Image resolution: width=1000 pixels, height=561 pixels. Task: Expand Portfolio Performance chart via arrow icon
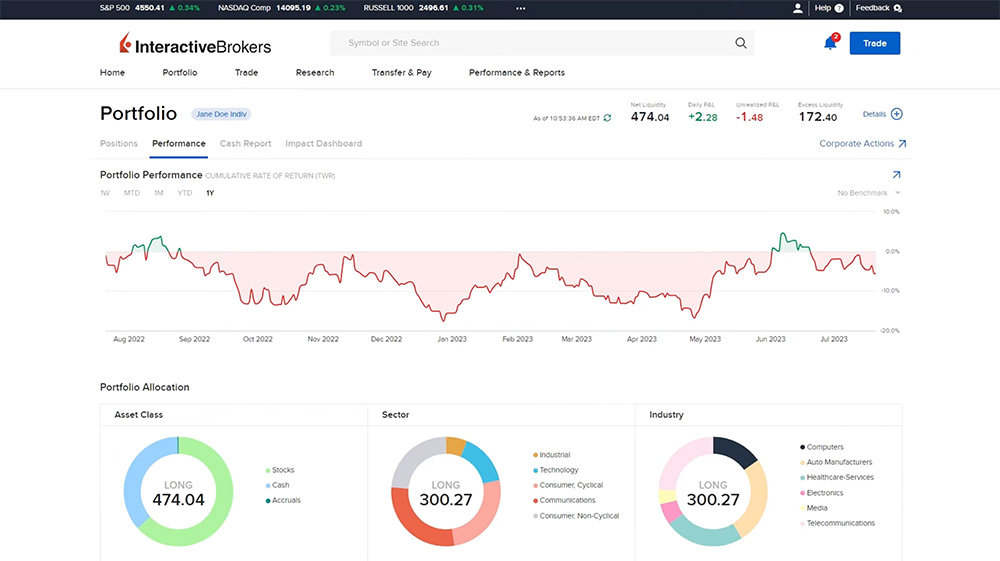(896, 175)
